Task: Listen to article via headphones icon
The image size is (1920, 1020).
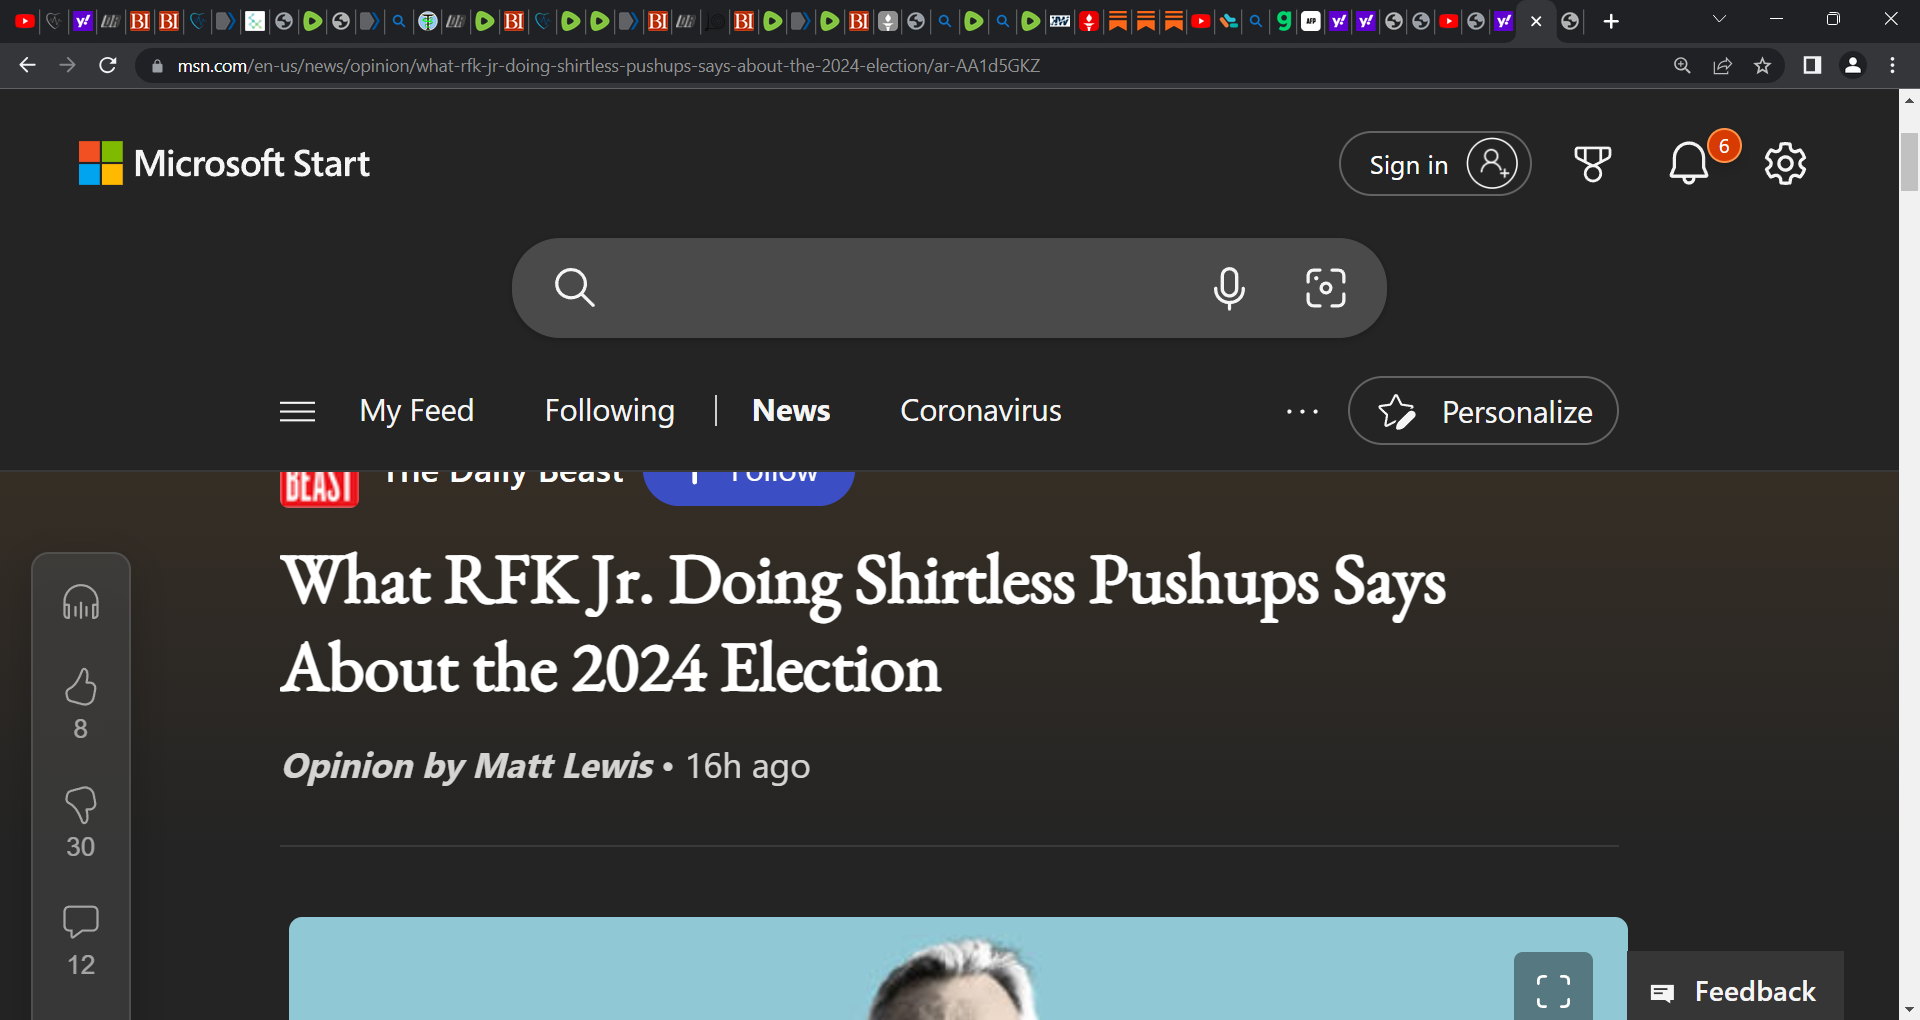Action: [81, 602]
